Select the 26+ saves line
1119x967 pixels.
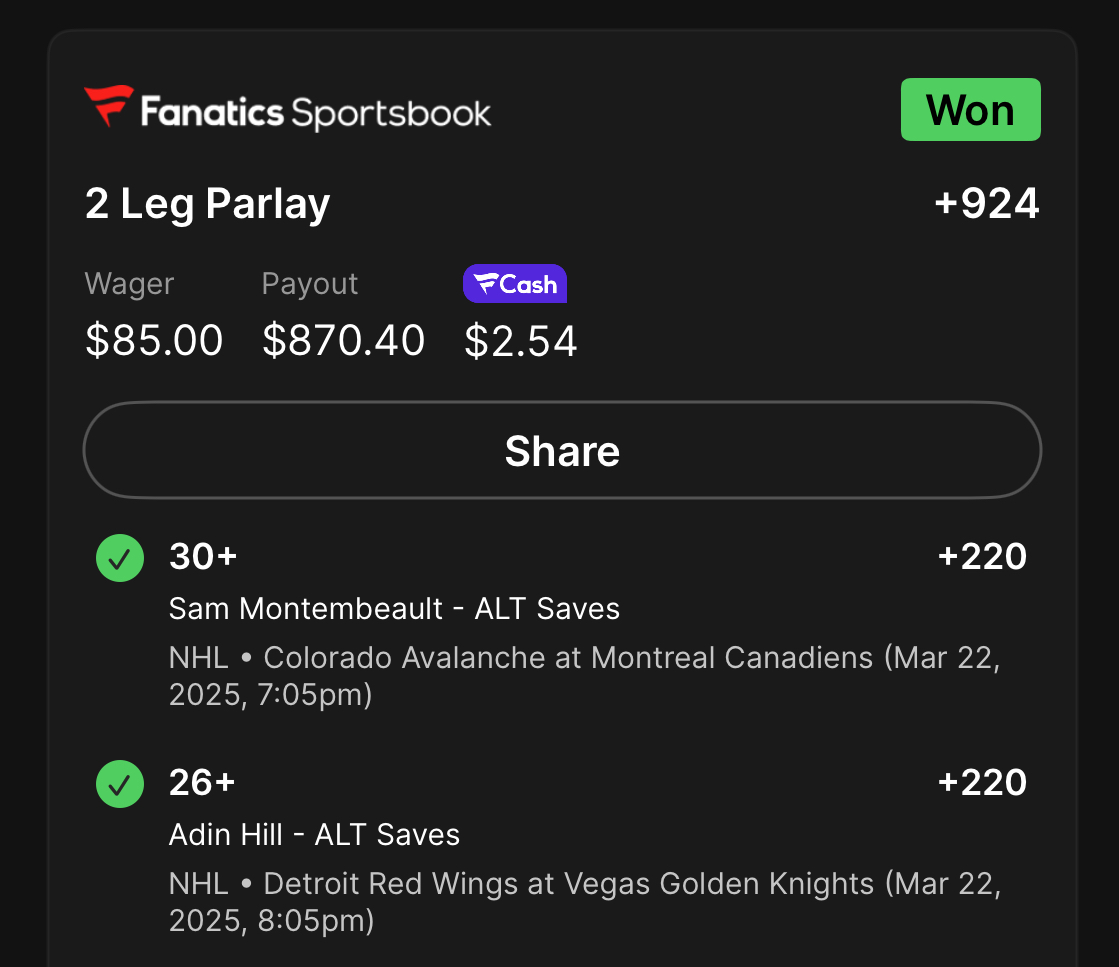click(x=202, y=782)
